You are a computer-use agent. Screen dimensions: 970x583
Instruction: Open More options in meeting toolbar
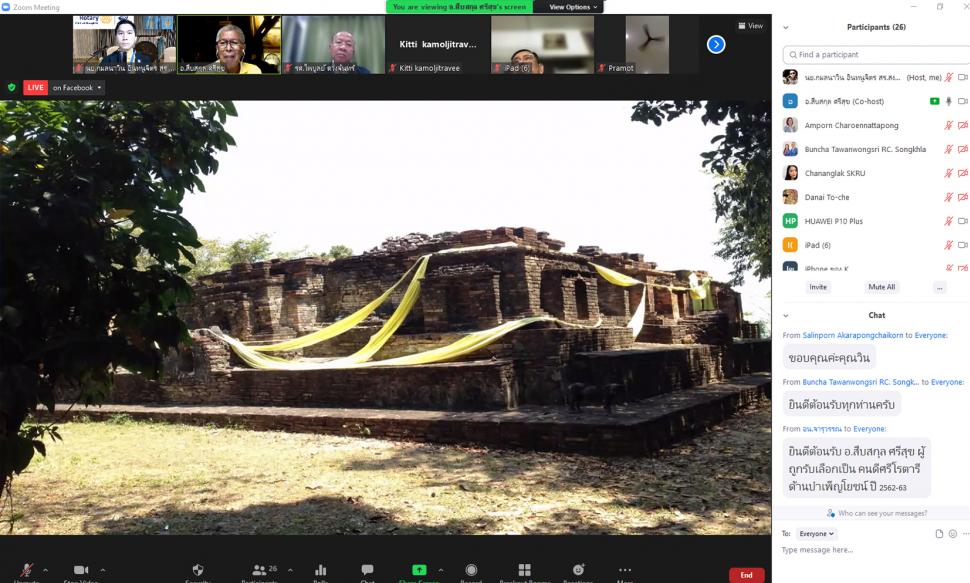[625, 570]
